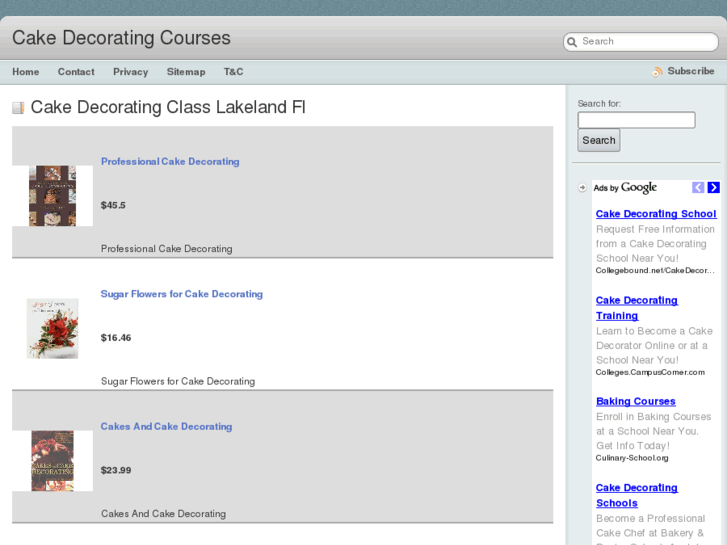Click the Culinary-School.org ad URL
727x545 pixels.
[632, 458]
